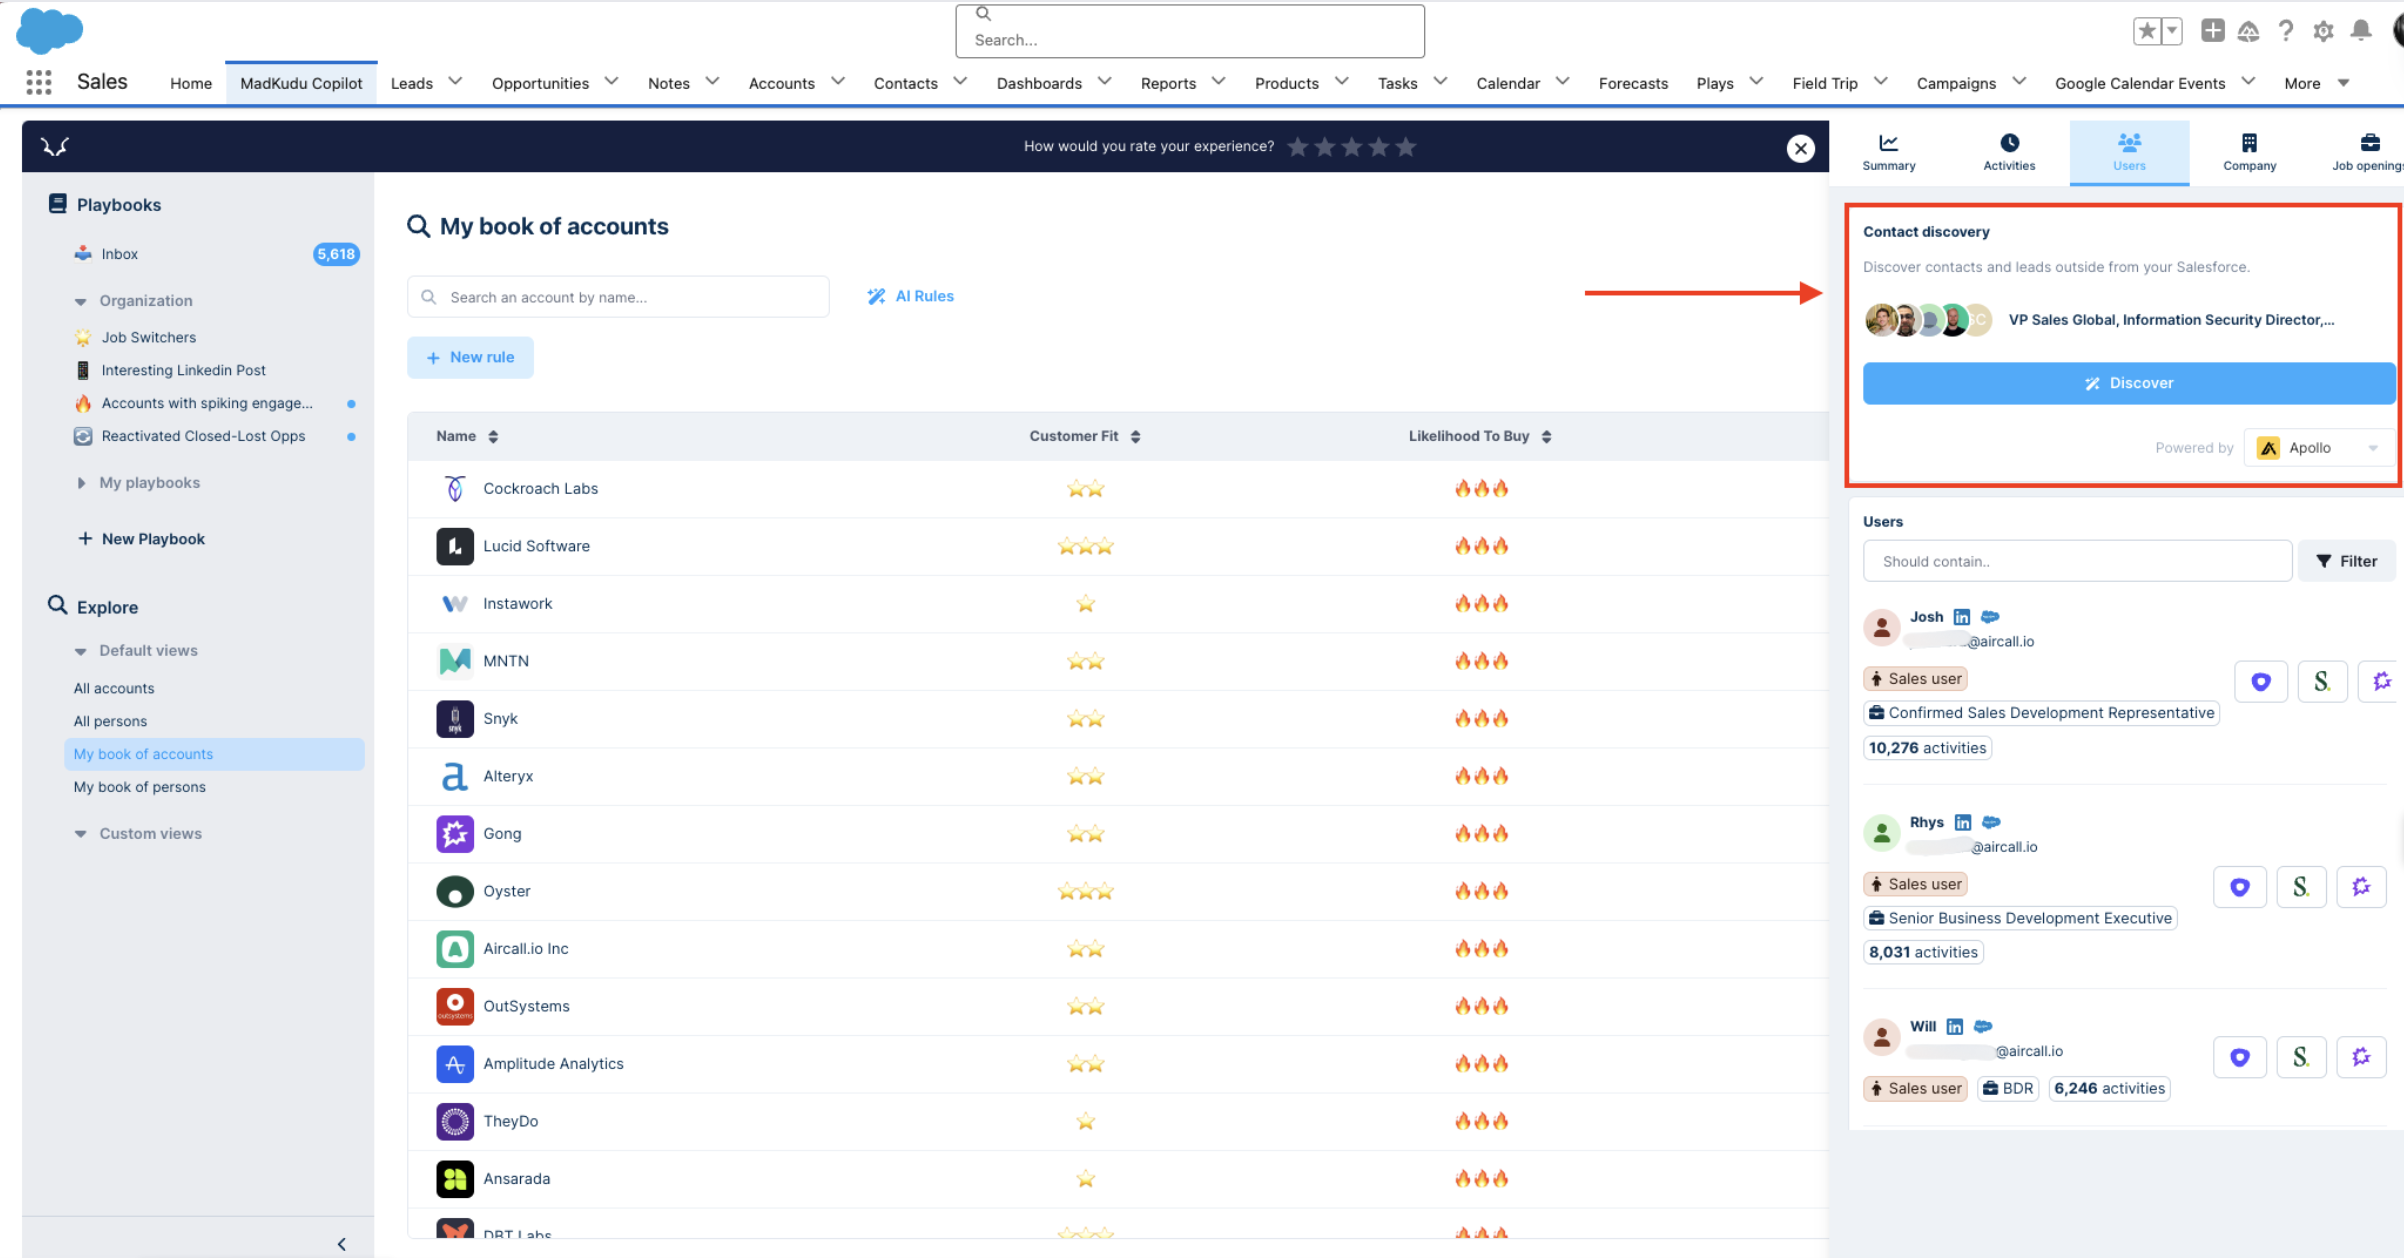This screenshot has height=1258, width=2404.
Task: Click the Discover button
Action: tap(2128, 383)
